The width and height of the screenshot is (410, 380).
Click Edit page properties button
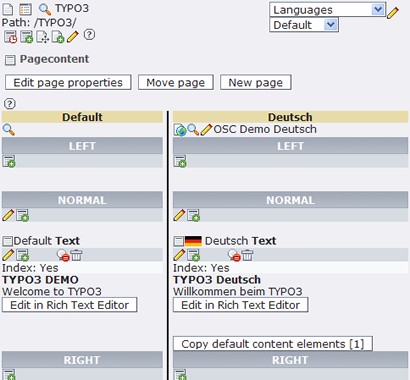click(68, 82)
